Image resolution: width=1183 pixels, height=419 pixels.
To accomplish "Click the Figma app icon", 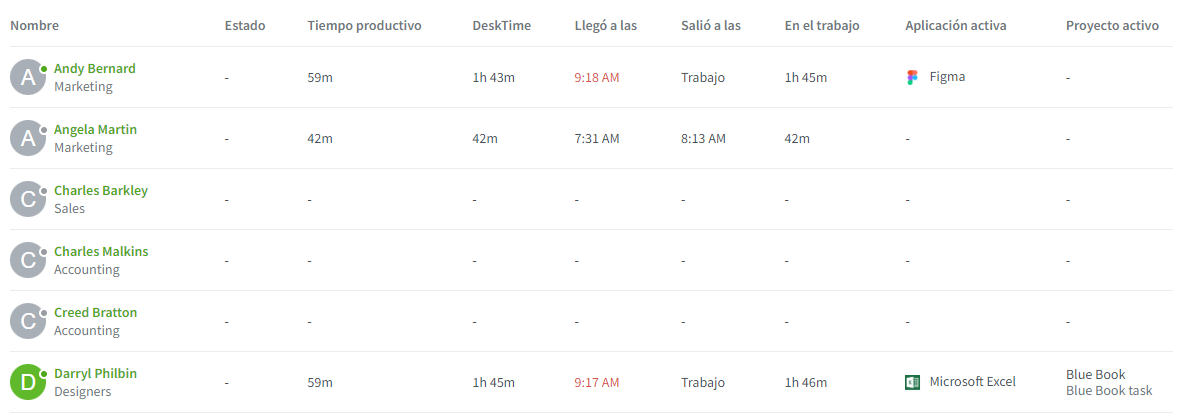I will click(912, 77).
